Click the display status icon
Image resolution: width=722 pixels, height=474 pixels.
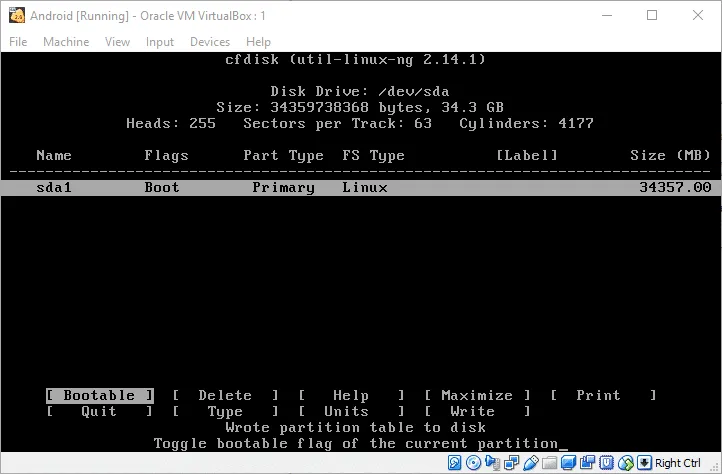[568, 462]
